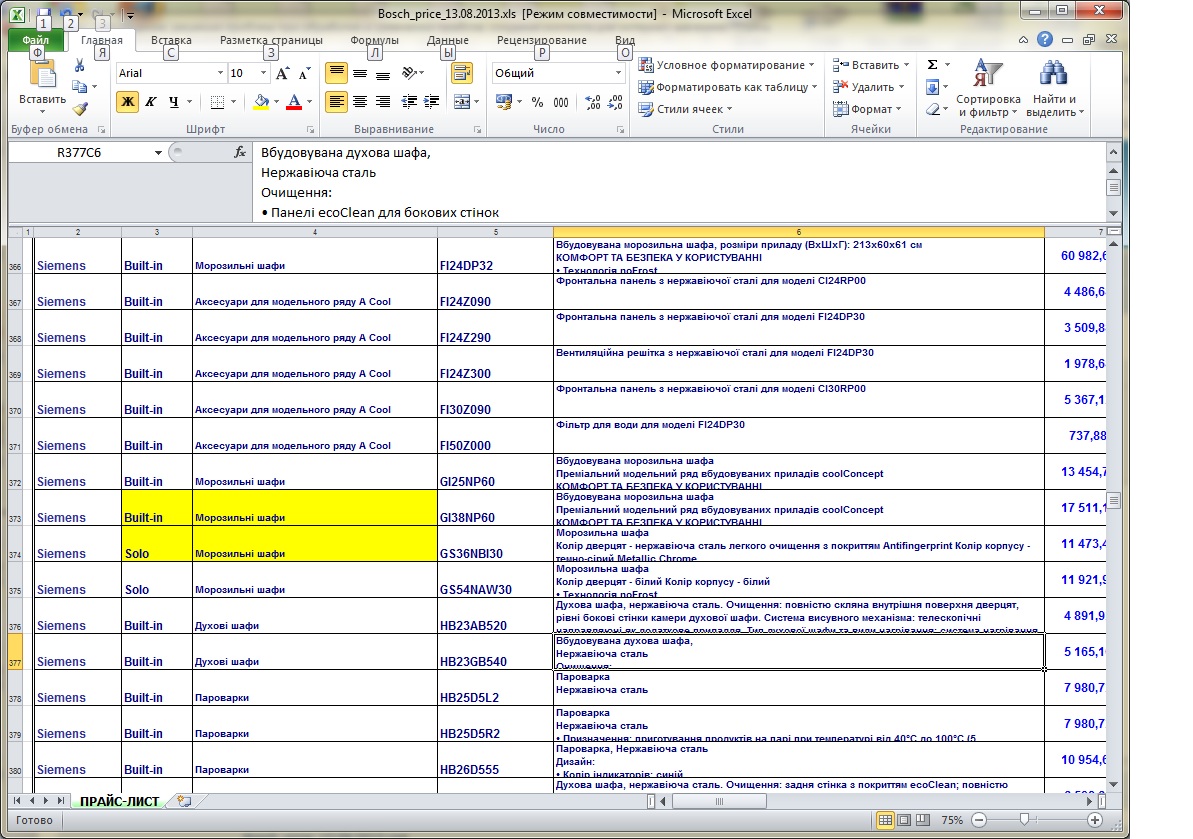Open the Формат cells menu
This screenshot has height=839, width=1193.
click(867, 109)
